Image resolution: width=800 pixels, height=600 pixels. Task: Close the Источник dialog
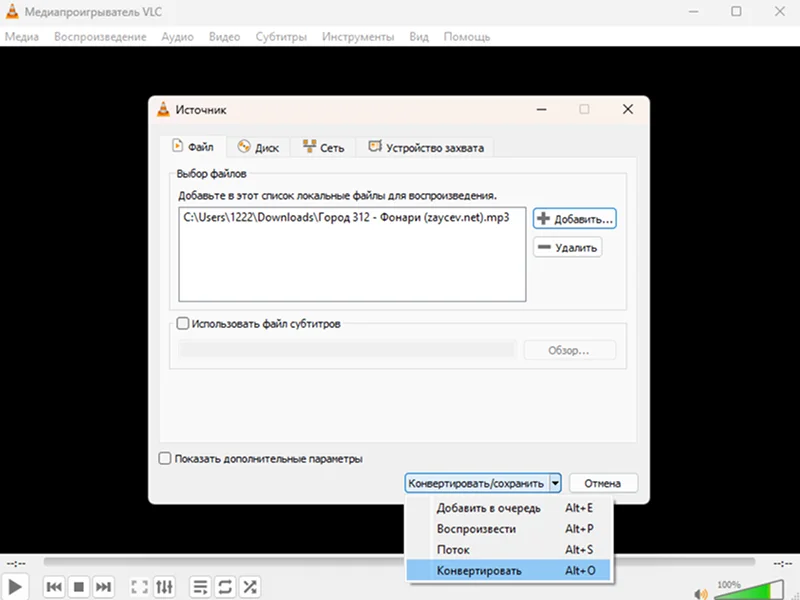(x=628, y=109)
